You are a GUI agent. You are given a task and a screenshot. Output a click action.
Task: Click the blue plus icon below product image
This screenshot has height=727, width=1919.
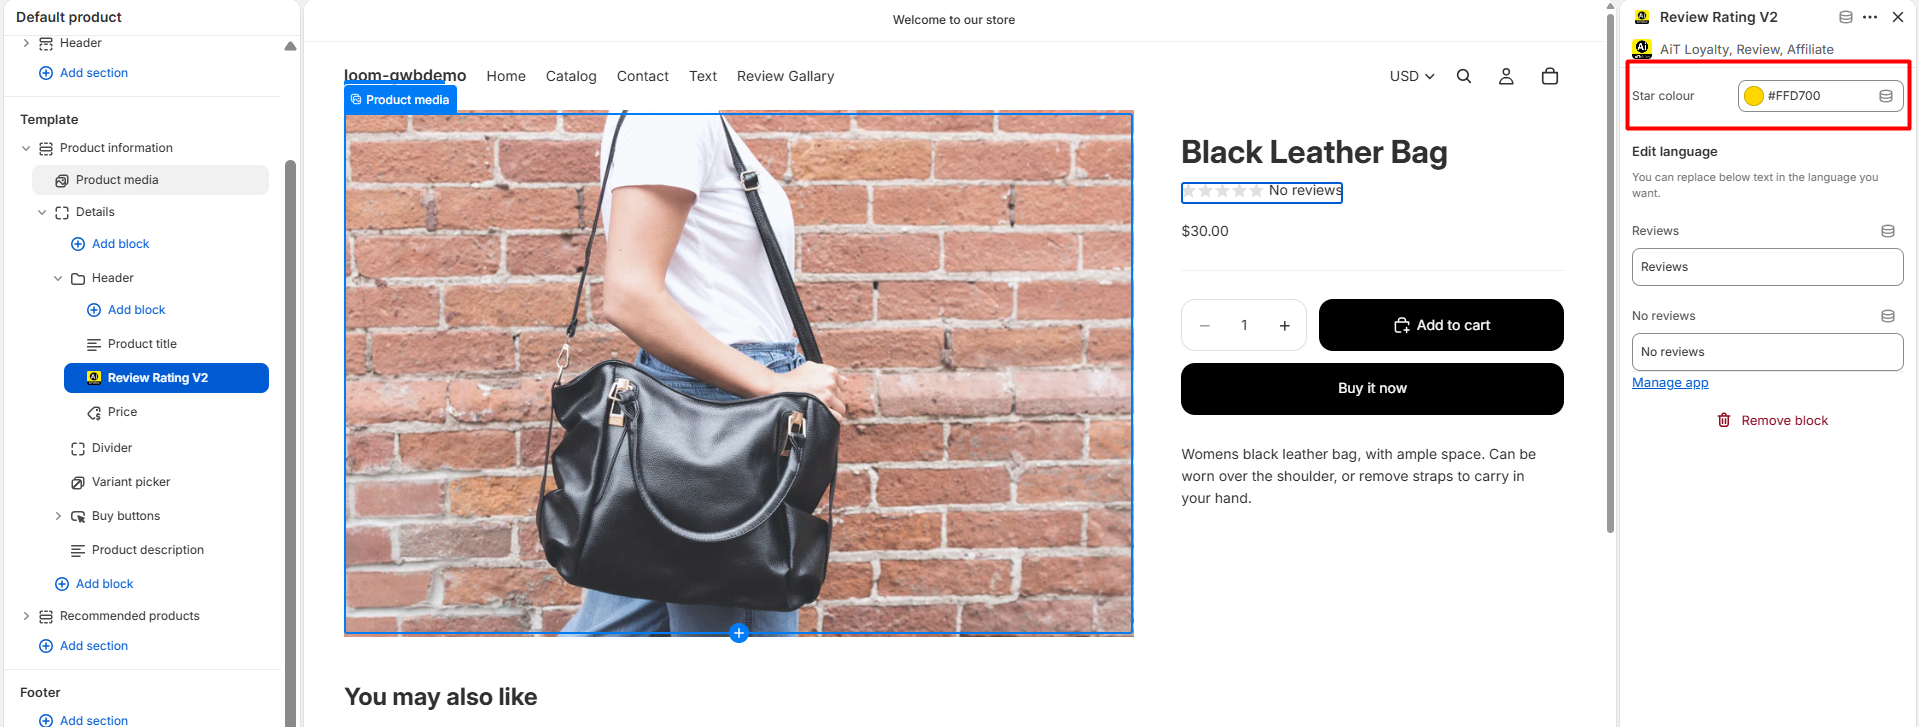coord(739,633)
